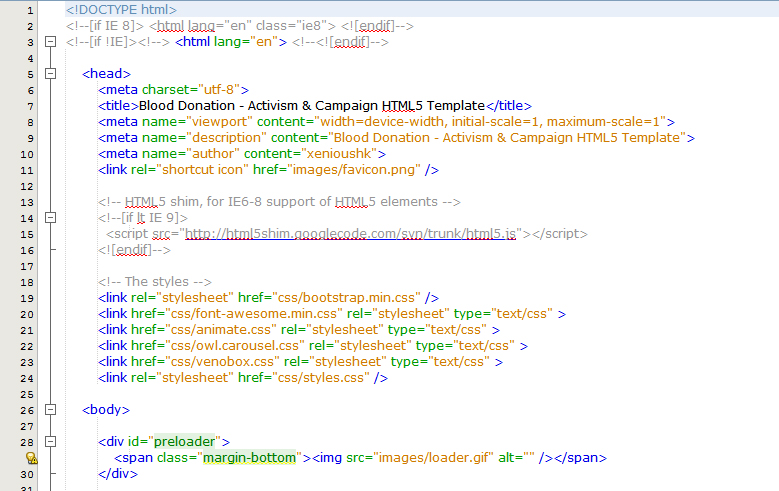
Task: Click the html lang="en" tag on line 3
Action: (231, 42)
